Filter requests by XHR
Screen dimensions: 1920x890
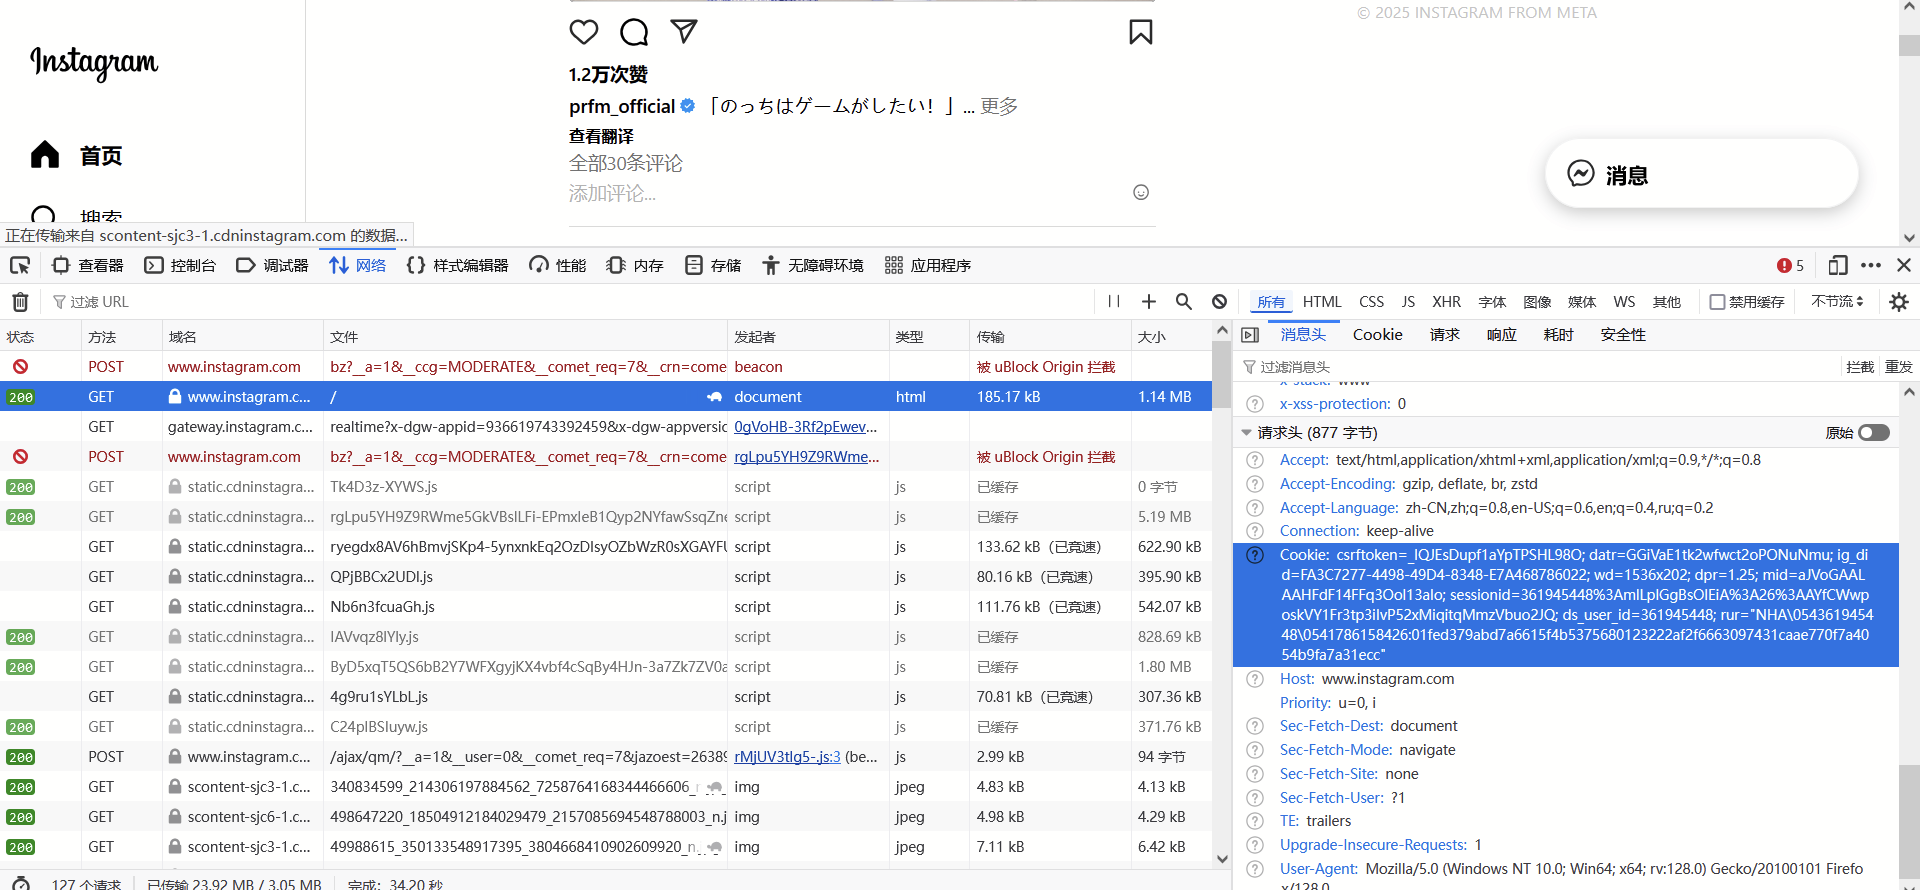click(x=1446, y=301)
